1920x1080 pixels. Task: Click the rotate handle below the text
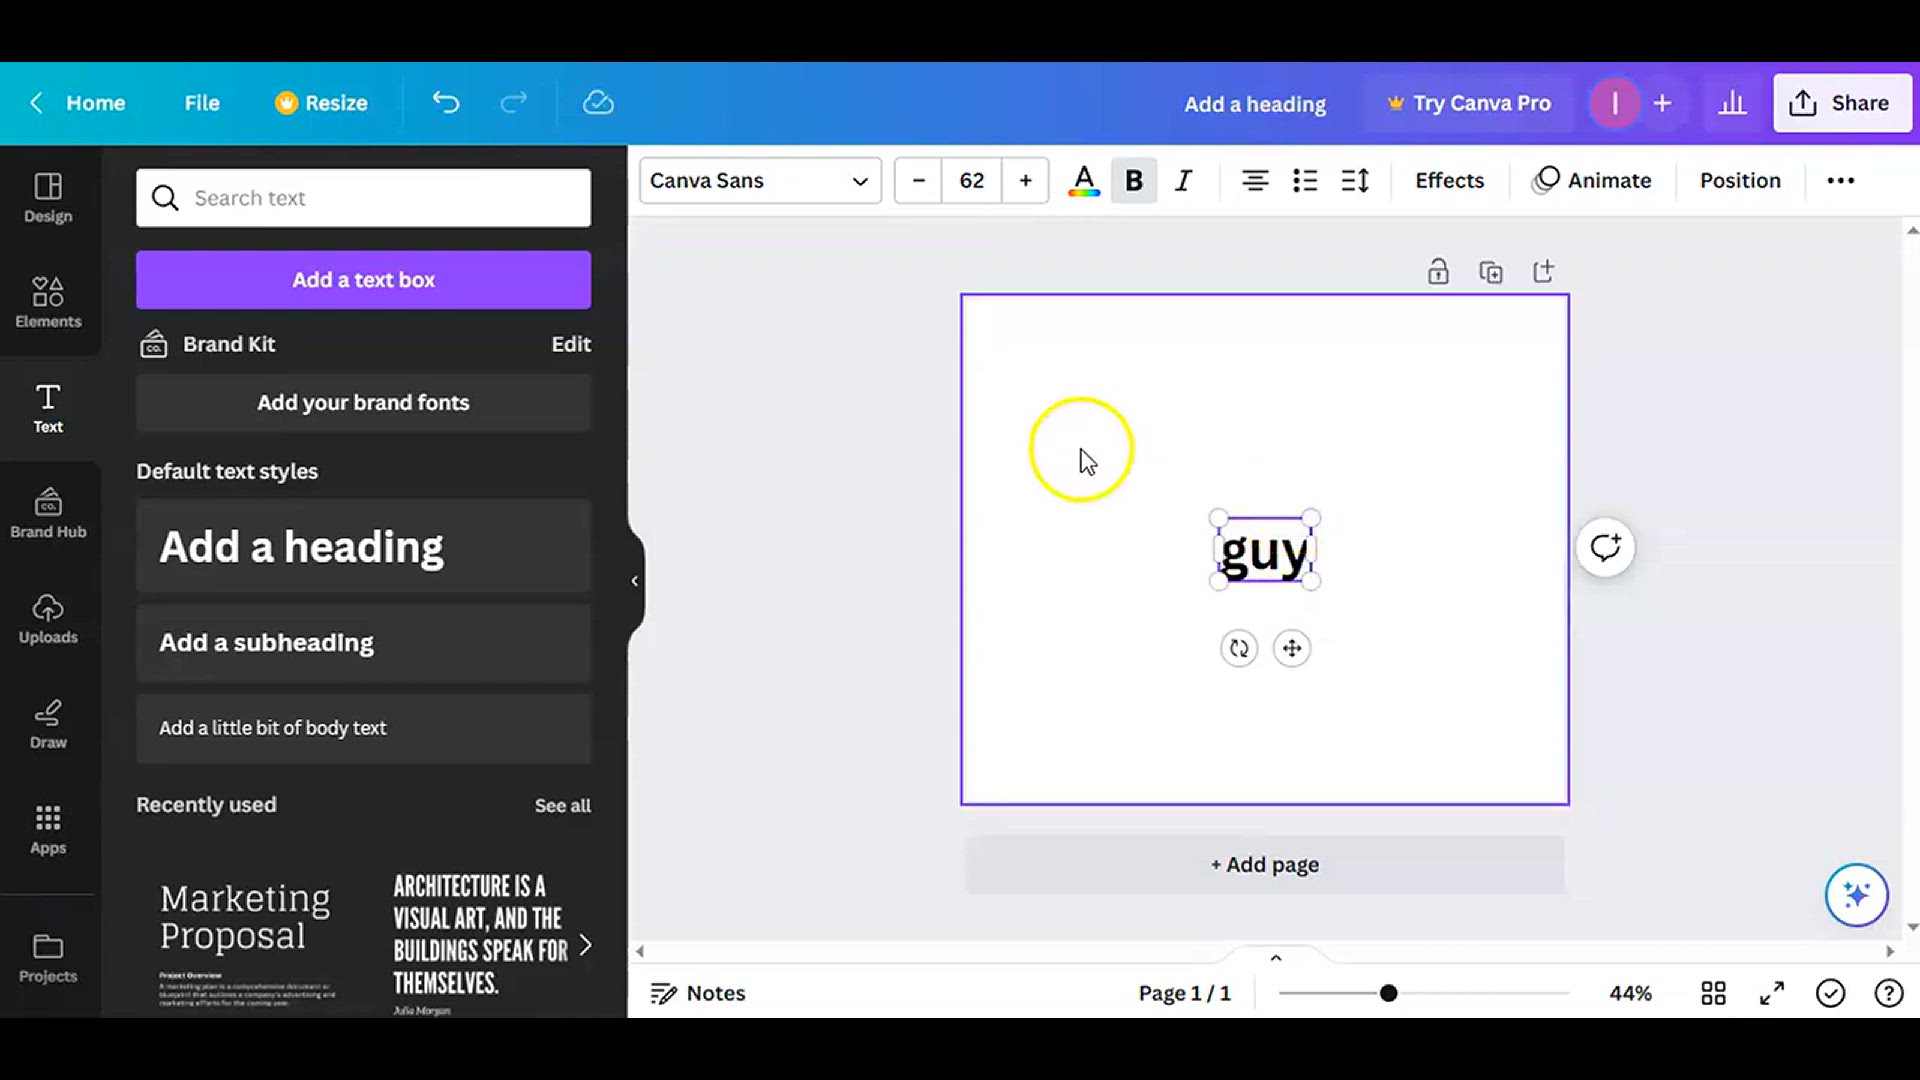click(x=1239, y=648)
